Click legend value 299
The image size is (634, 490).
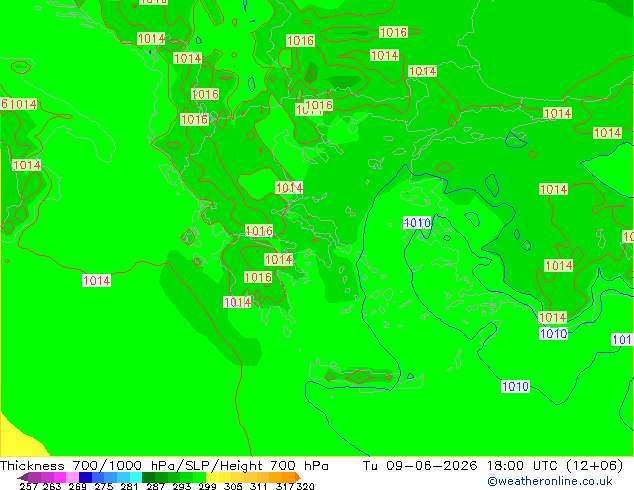207,486
